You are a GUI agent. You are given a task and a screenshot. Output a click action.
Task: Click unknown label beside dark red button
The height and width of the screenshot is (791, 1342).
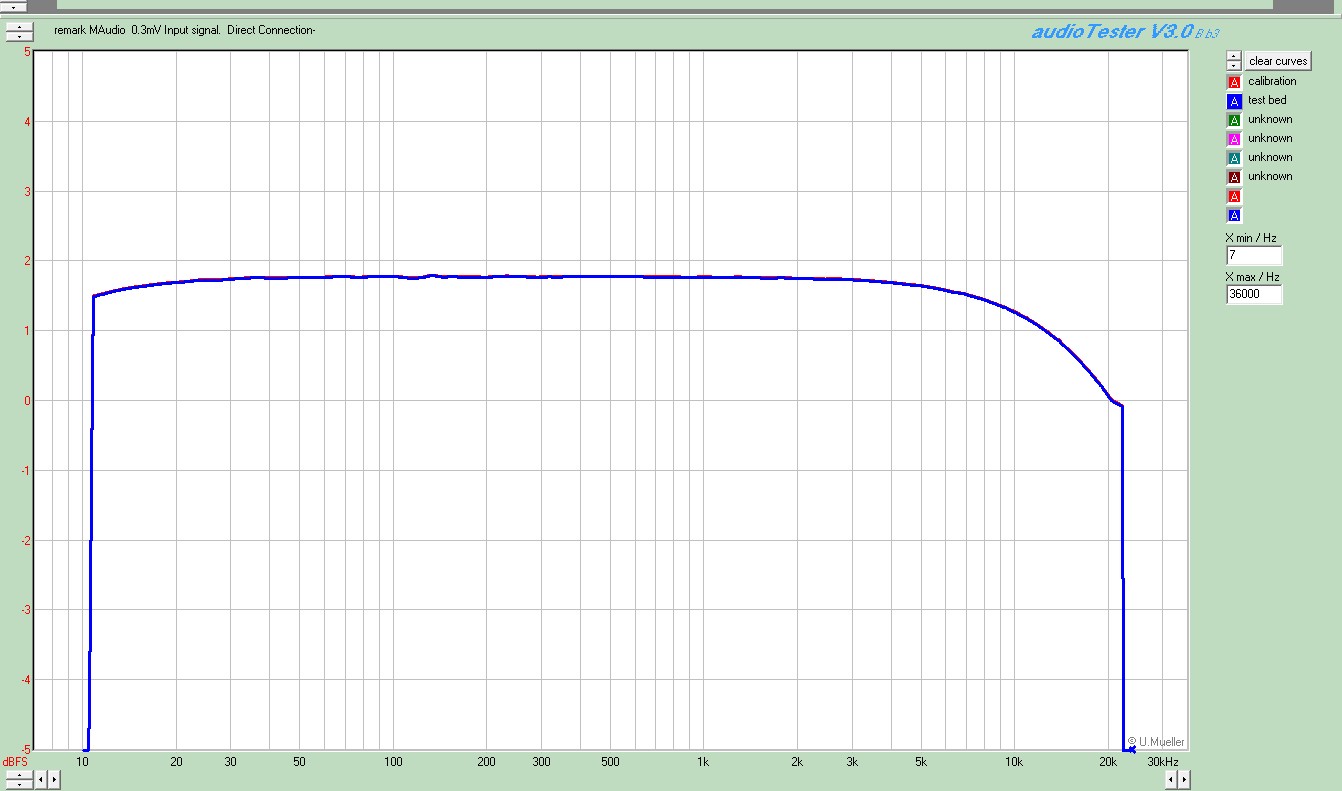[1270, 177]
